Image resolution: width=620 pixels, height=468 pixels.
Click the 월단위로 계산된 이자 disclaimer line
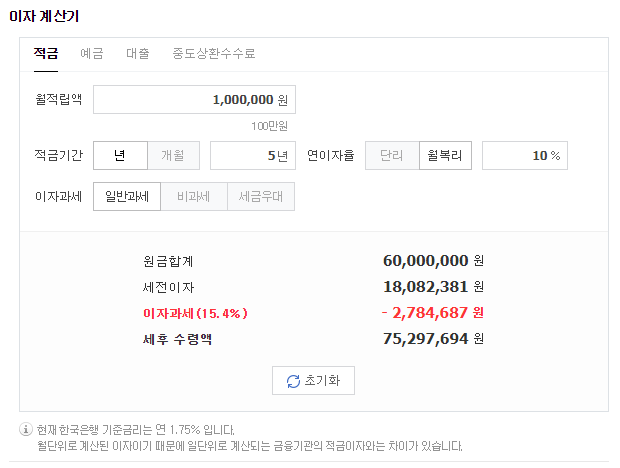[250, 446]
